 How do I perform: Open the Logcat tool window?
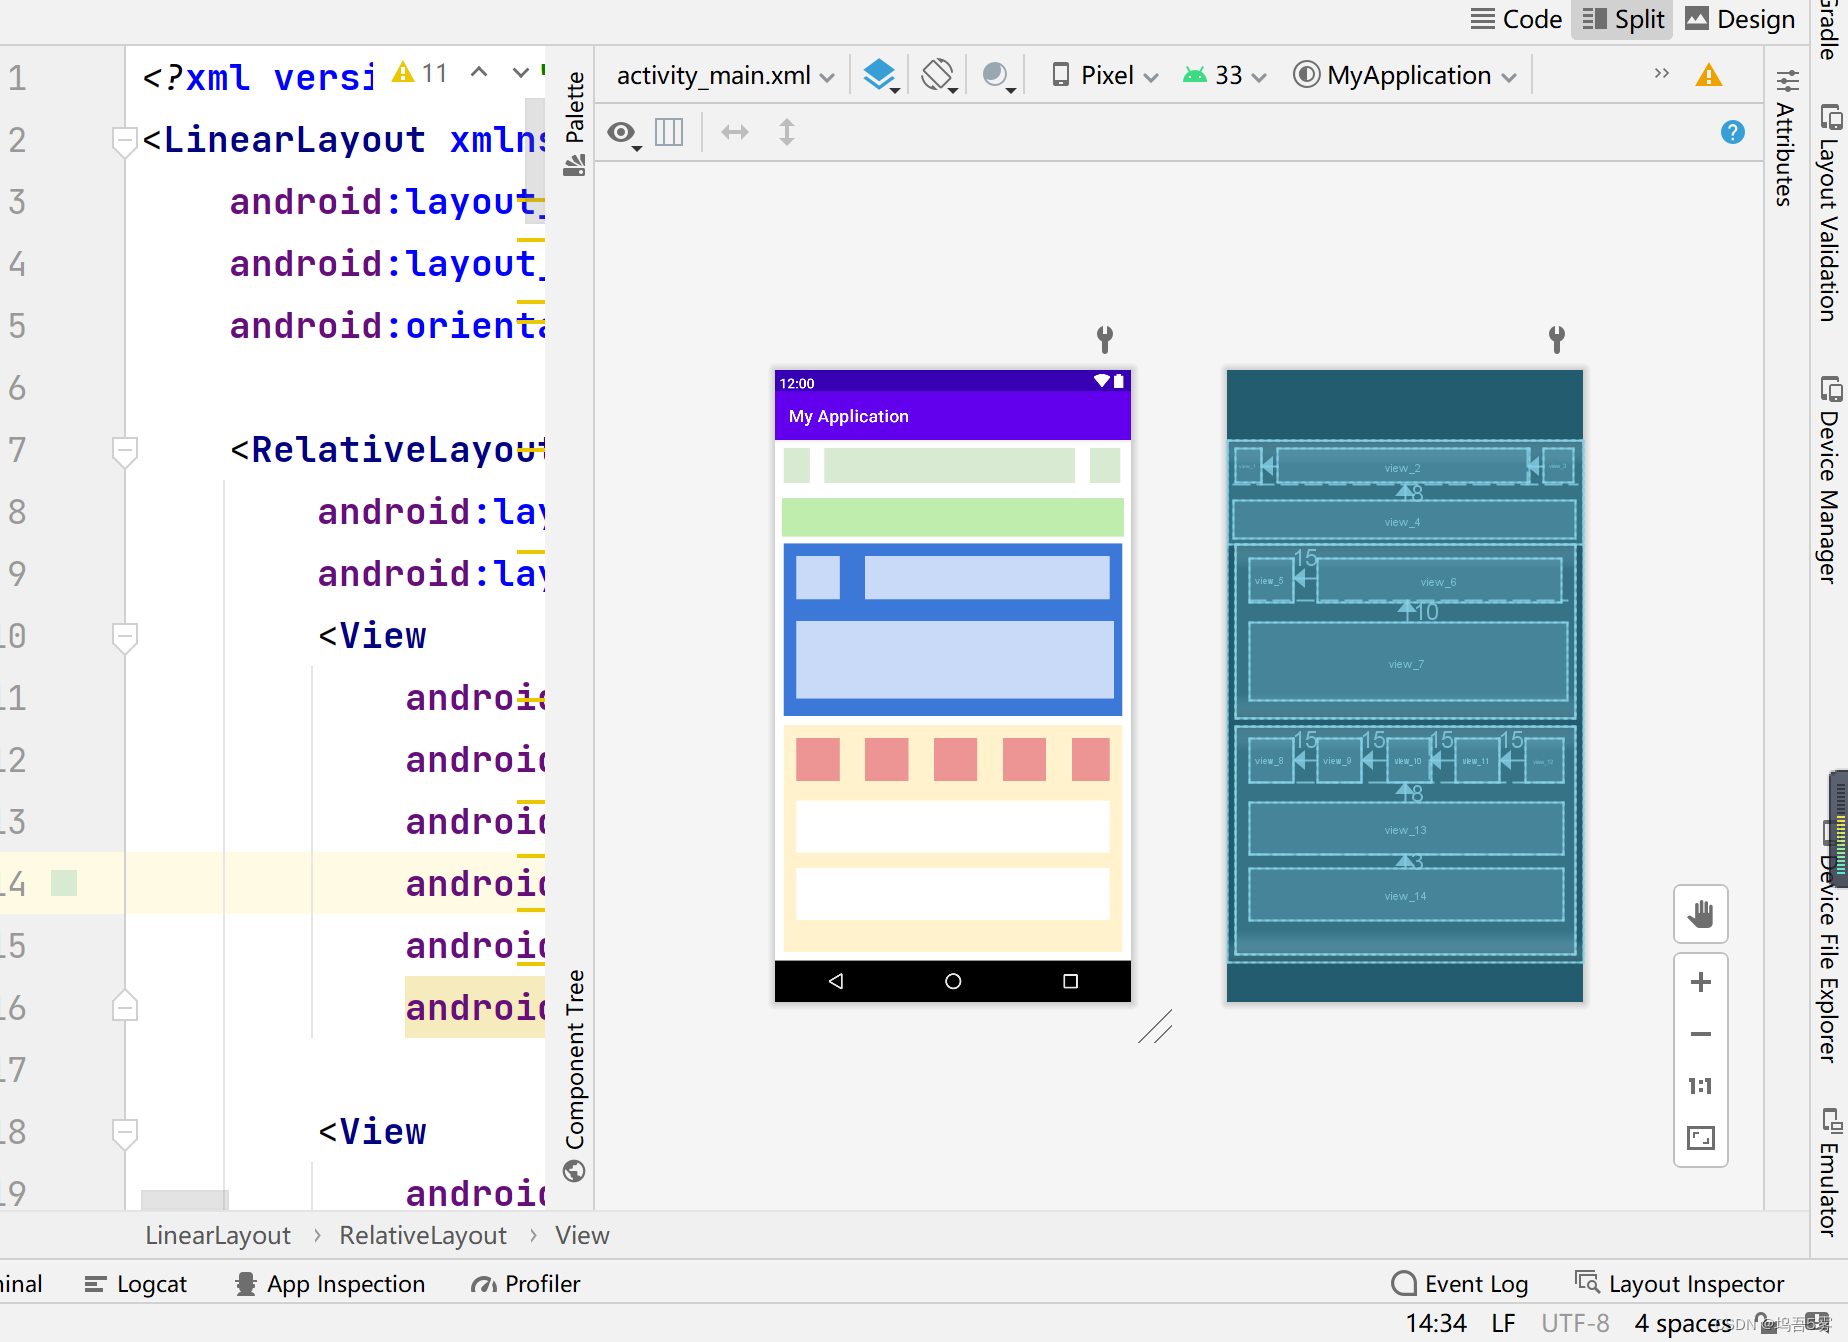(136, 1284)
